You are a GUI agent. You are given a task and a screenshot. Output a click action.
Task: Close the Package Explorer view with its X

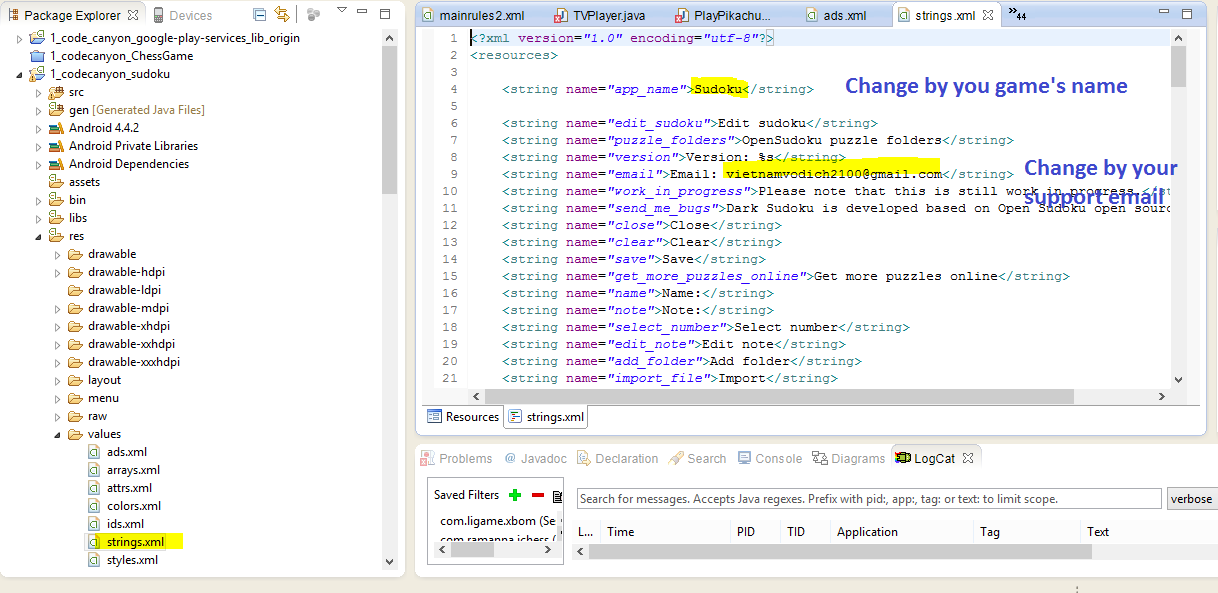click(133, 15)
